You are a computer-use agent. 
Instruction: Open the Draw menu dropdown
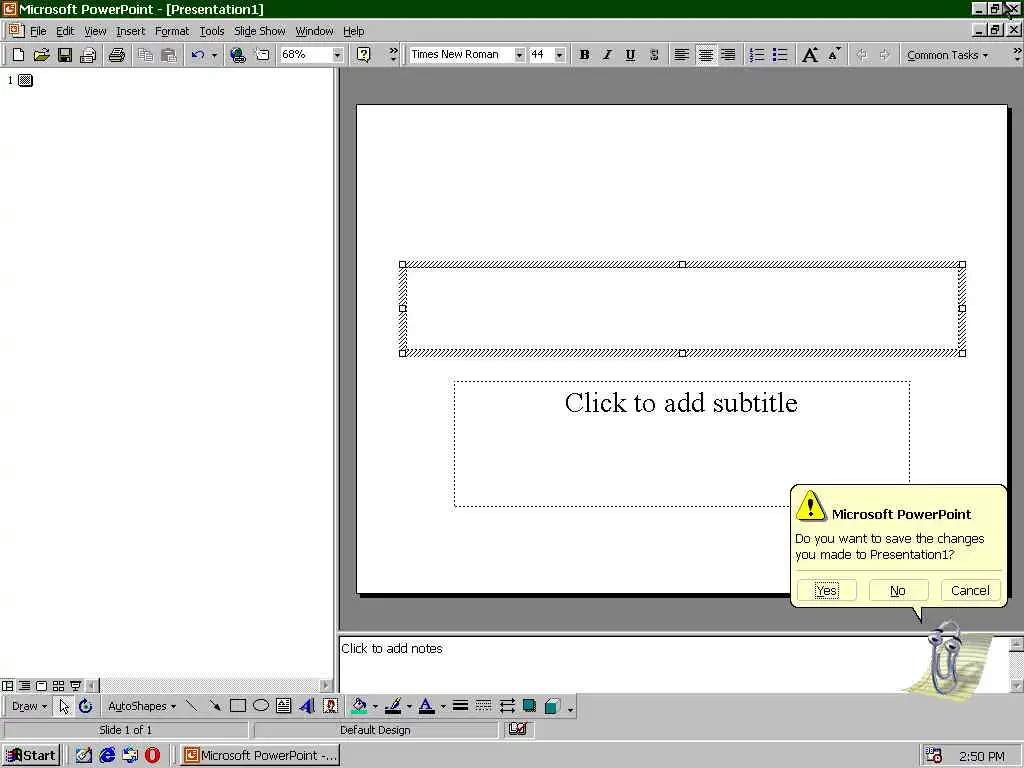click(x=29, y=706)
